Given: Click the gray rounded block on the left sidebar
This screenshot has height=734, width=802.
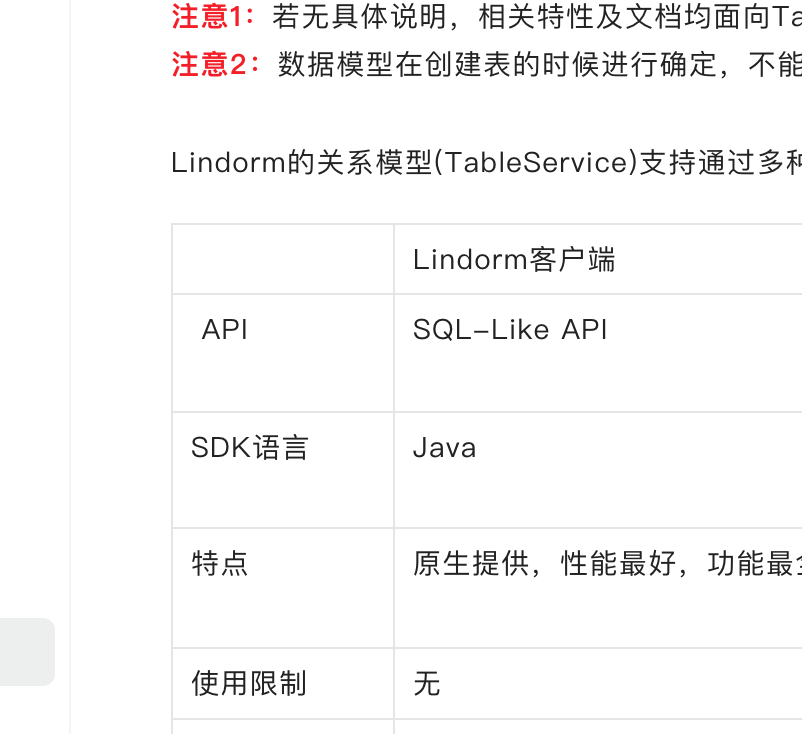Looking at the screenshot, I should [27, 652].
